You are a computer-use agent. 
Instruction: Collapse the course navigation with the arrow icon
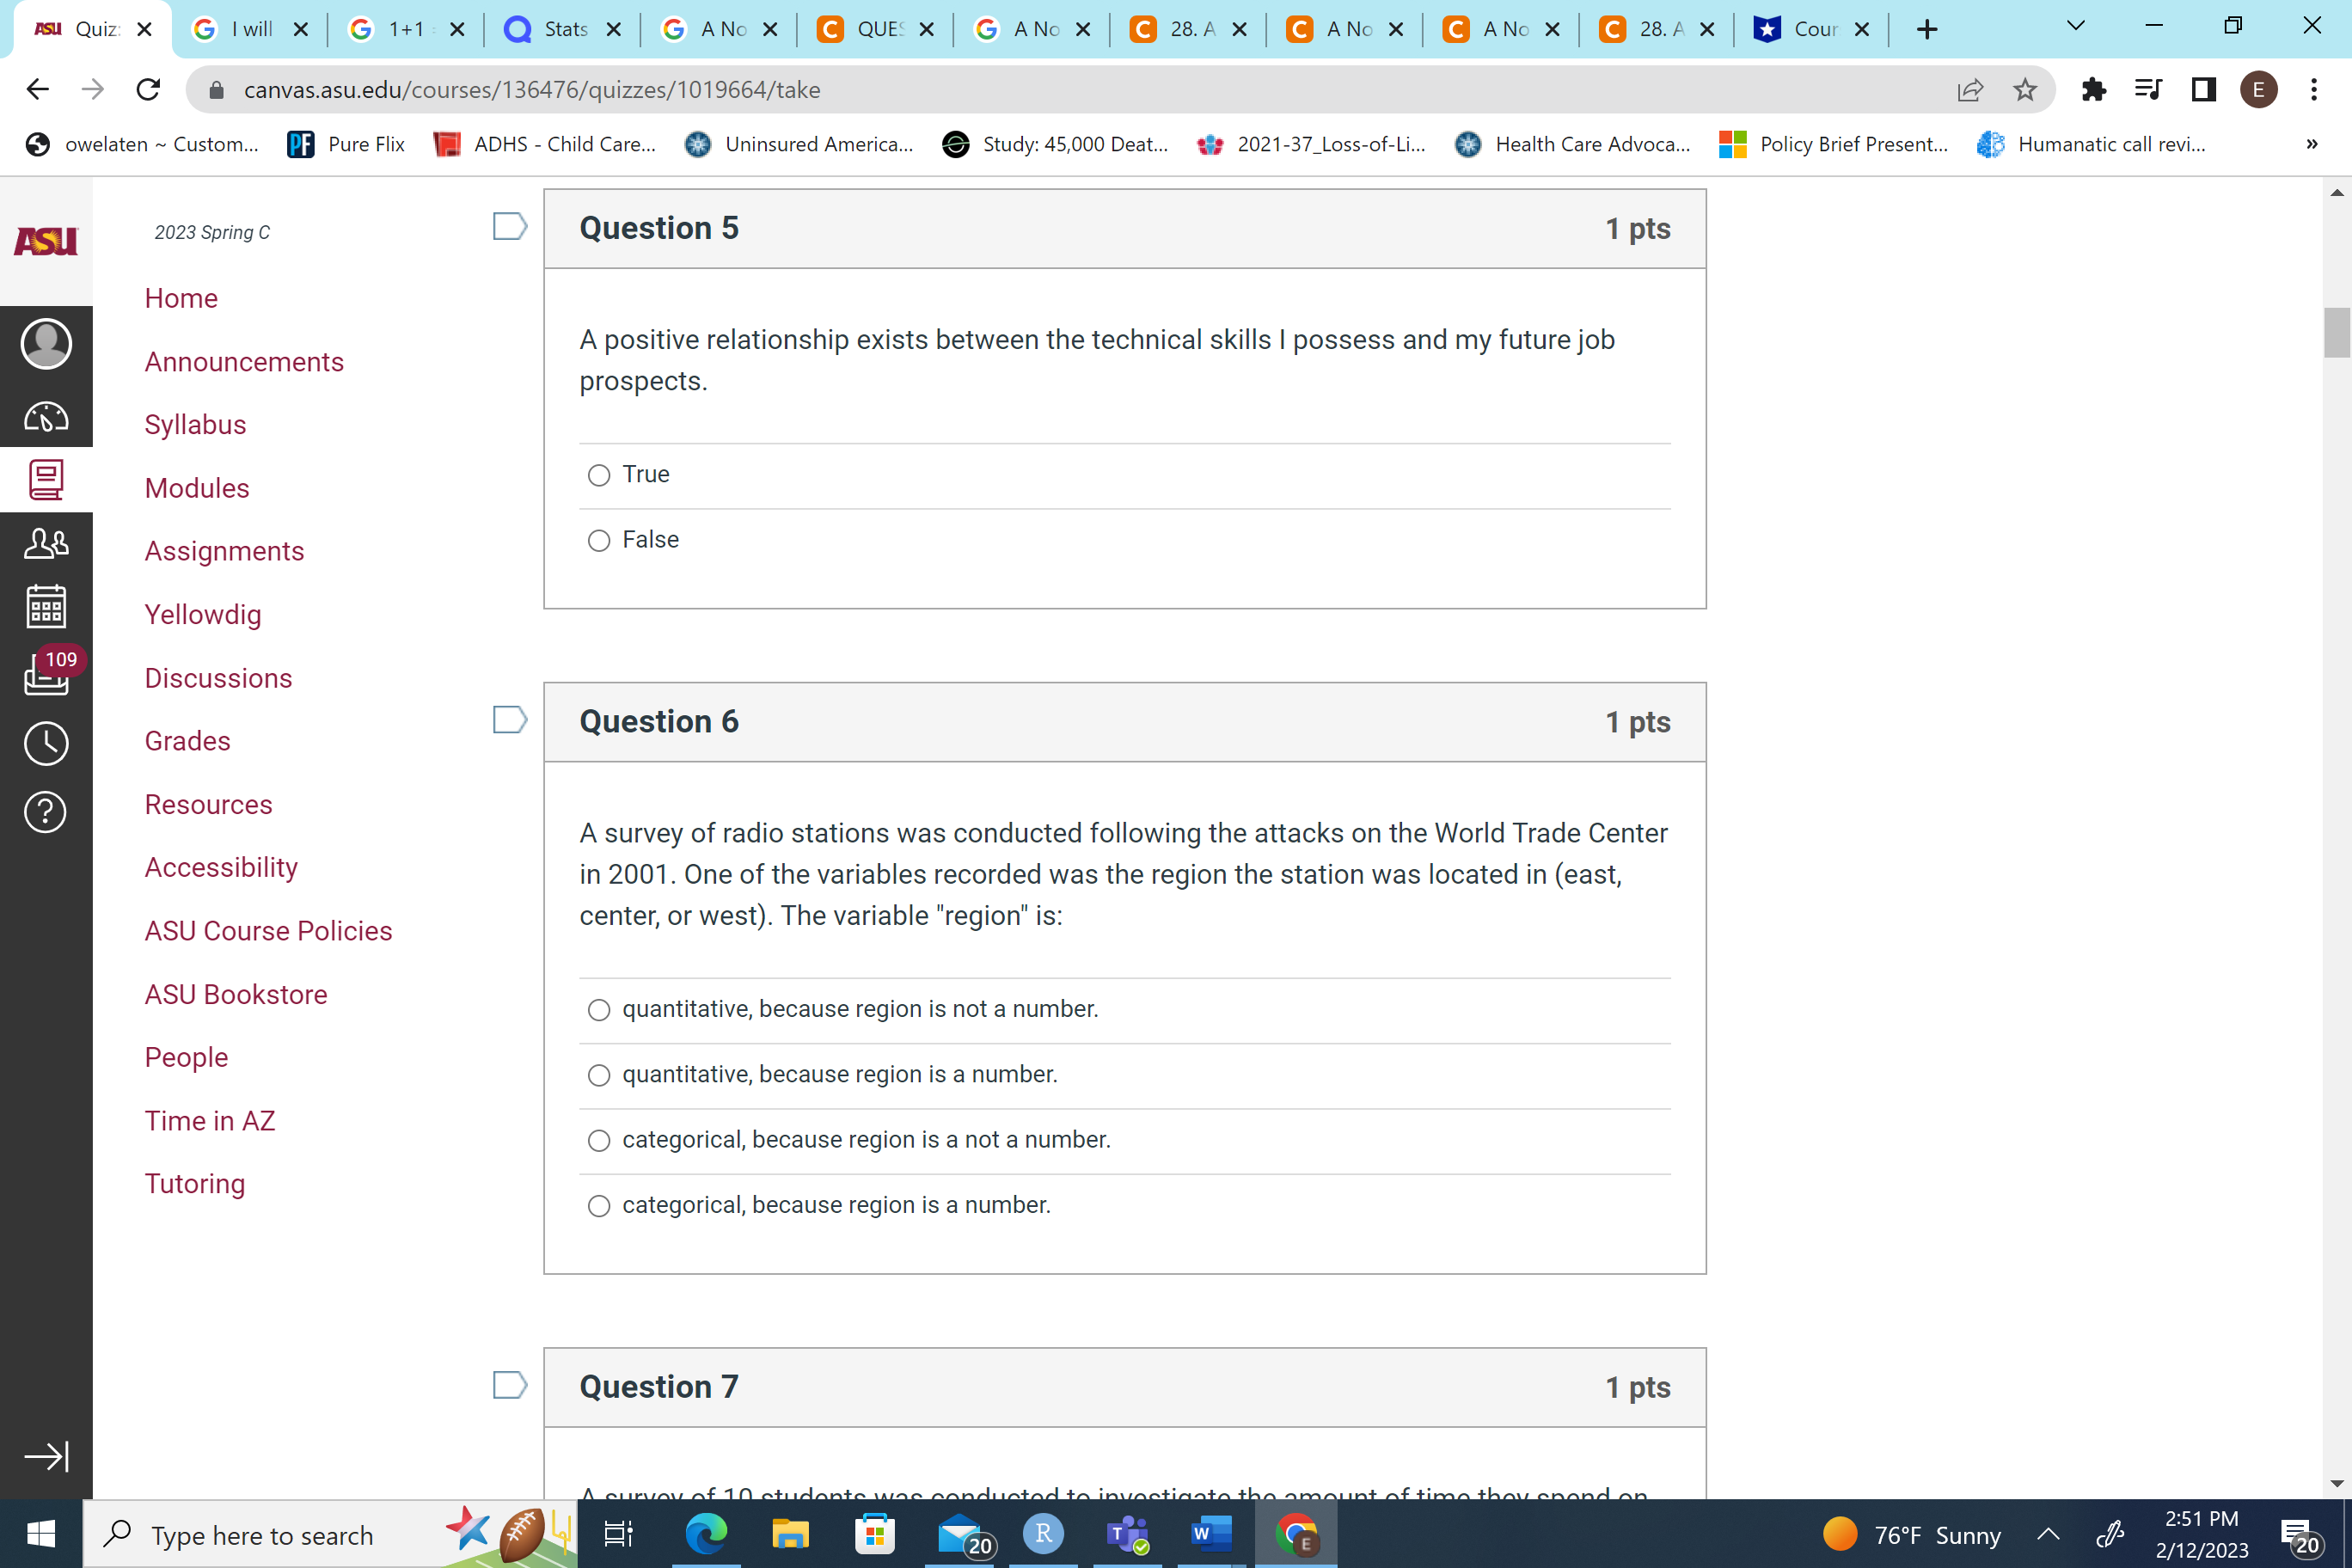[46, 1457]
